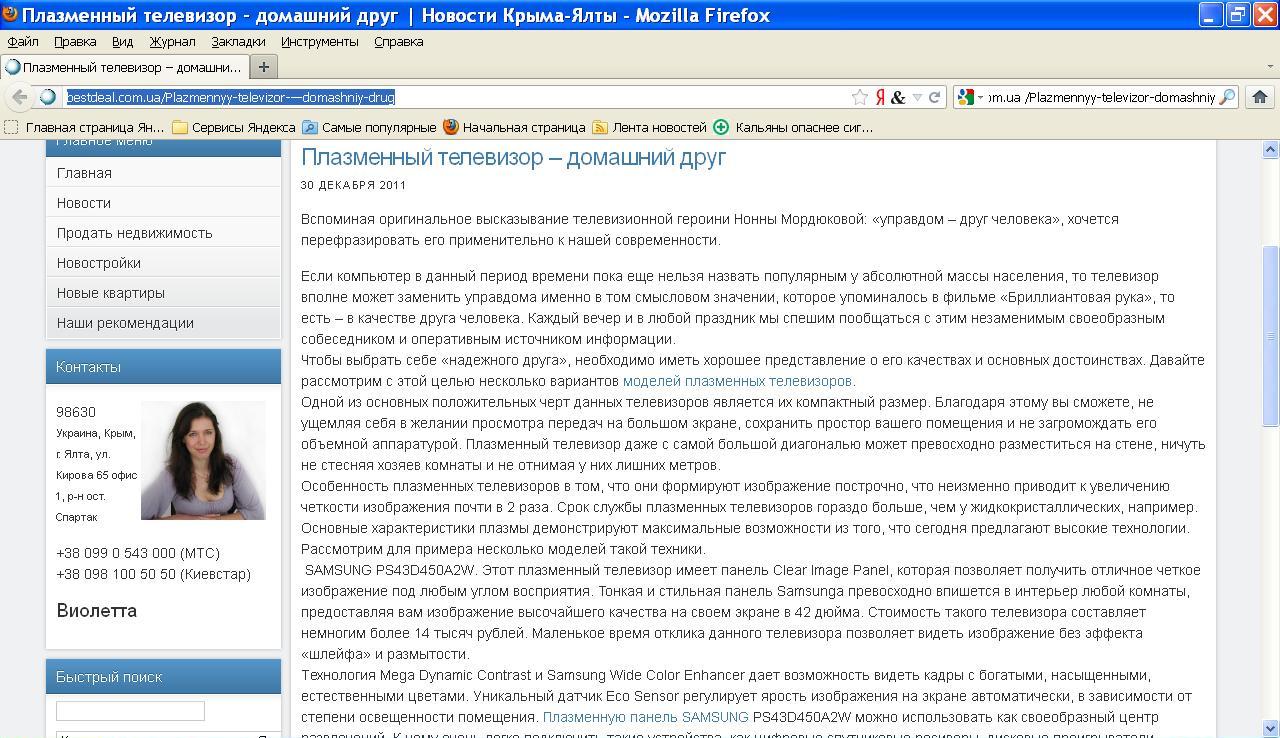
Task: Click Новостройки sidebar link
Action: click(x=98, y=263)
